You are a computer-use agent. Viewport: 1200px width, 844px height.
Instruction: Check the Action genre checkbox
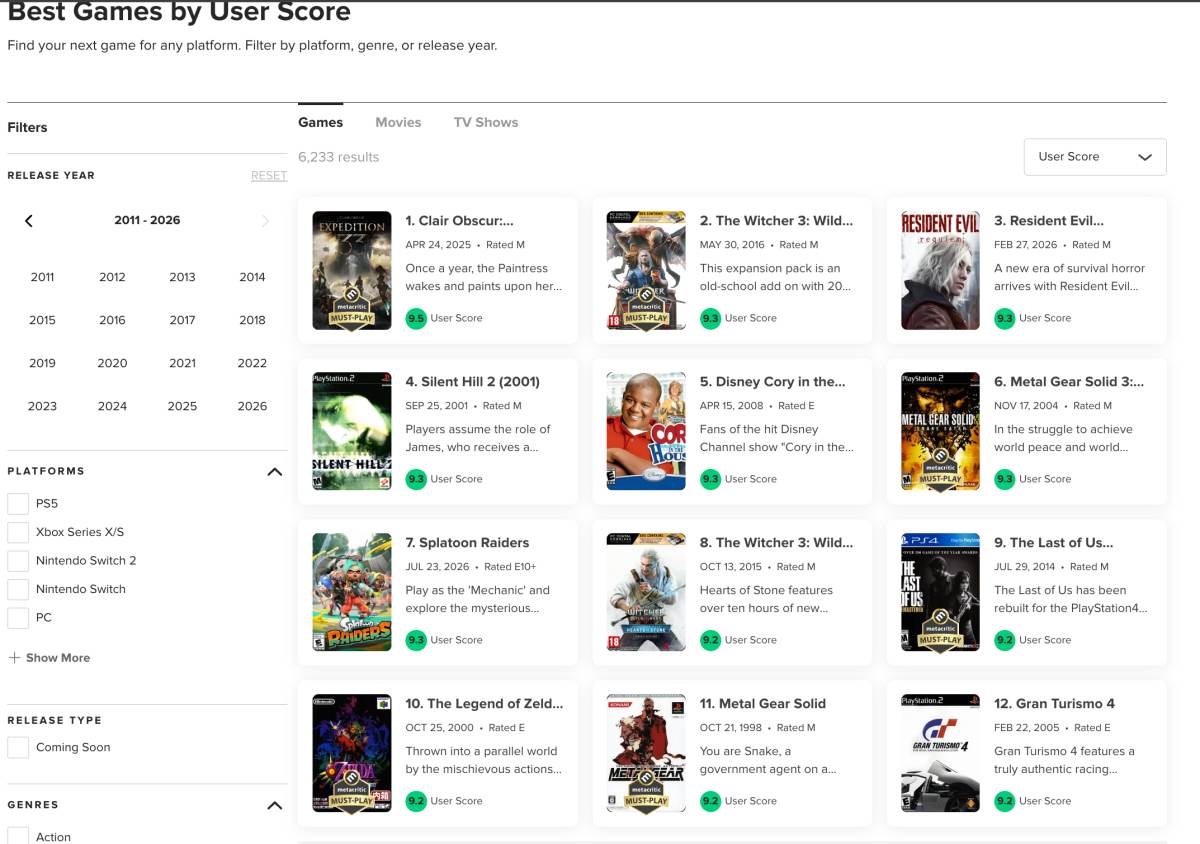tap(18, 836)
